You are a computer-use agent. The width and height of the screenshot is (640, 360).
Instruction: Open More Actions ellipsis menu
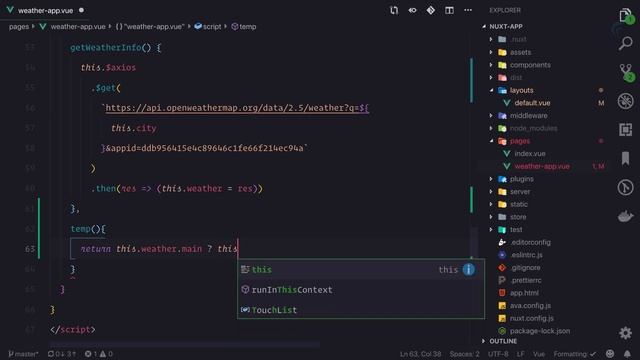pos(468,10)
